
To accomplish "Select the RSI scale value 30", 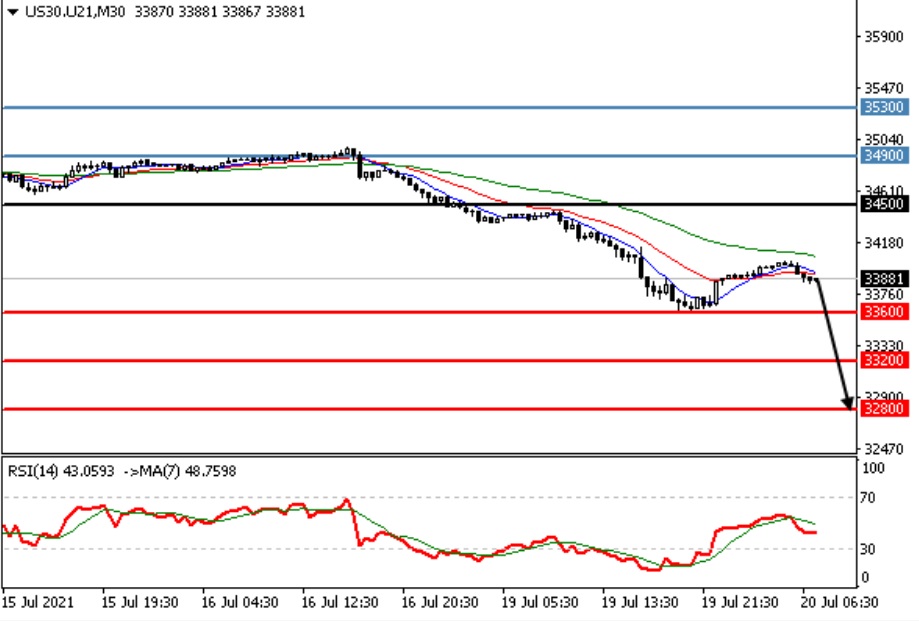I will click(867, 550).
